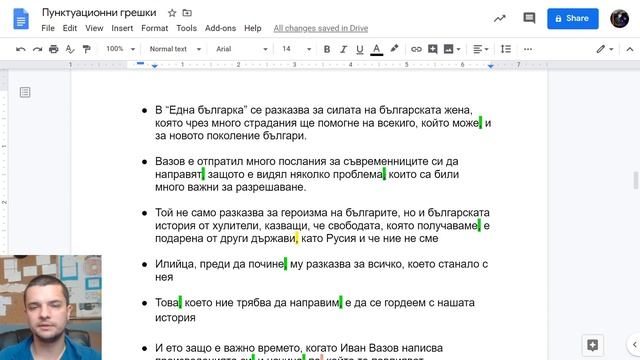Screen dimensions: 640x360
Task: Open the editing mode pencil dropdown
Action: [604, 49]
